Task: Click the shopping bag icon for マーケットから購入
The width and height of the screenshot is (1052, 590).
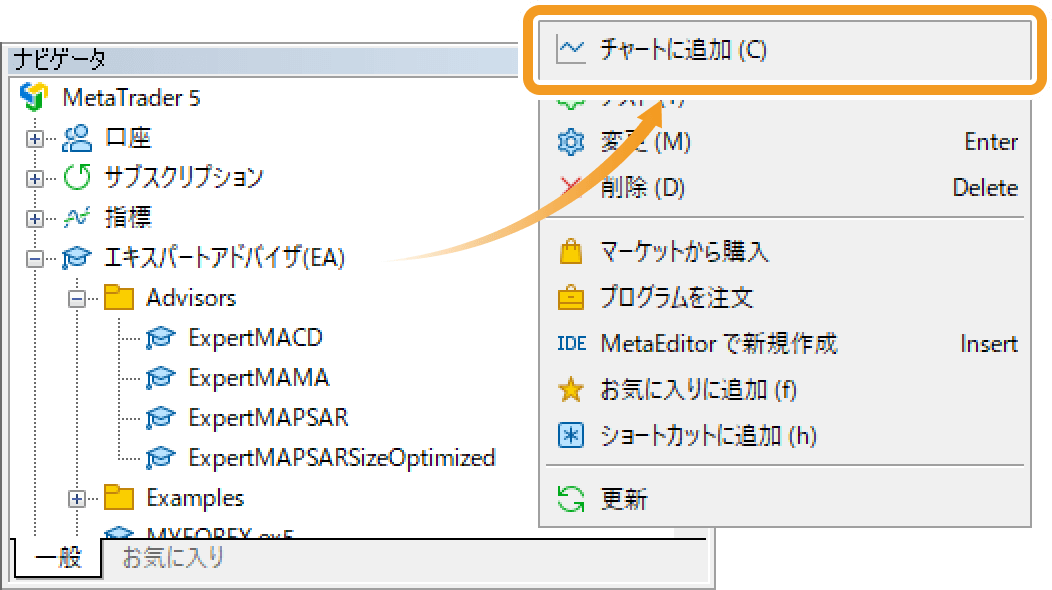Action: click(571, 252)
